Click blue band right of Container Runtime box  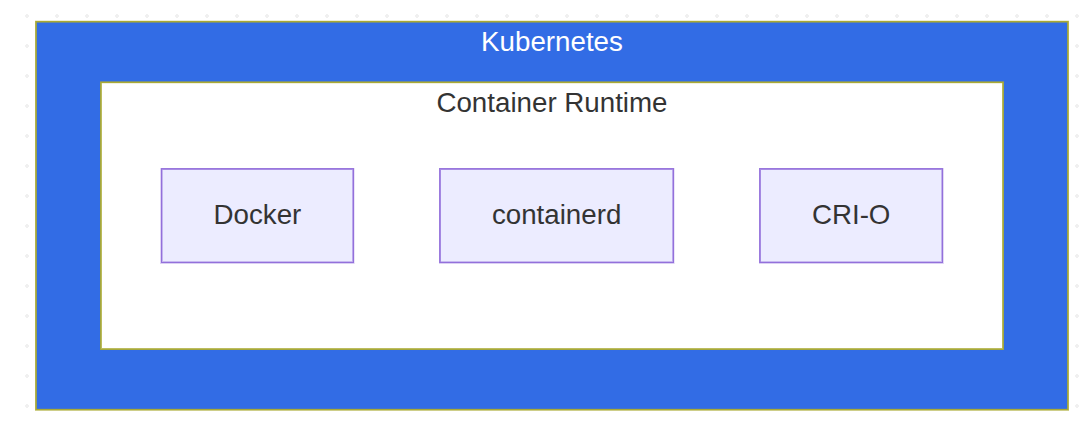pos(1035,215)
